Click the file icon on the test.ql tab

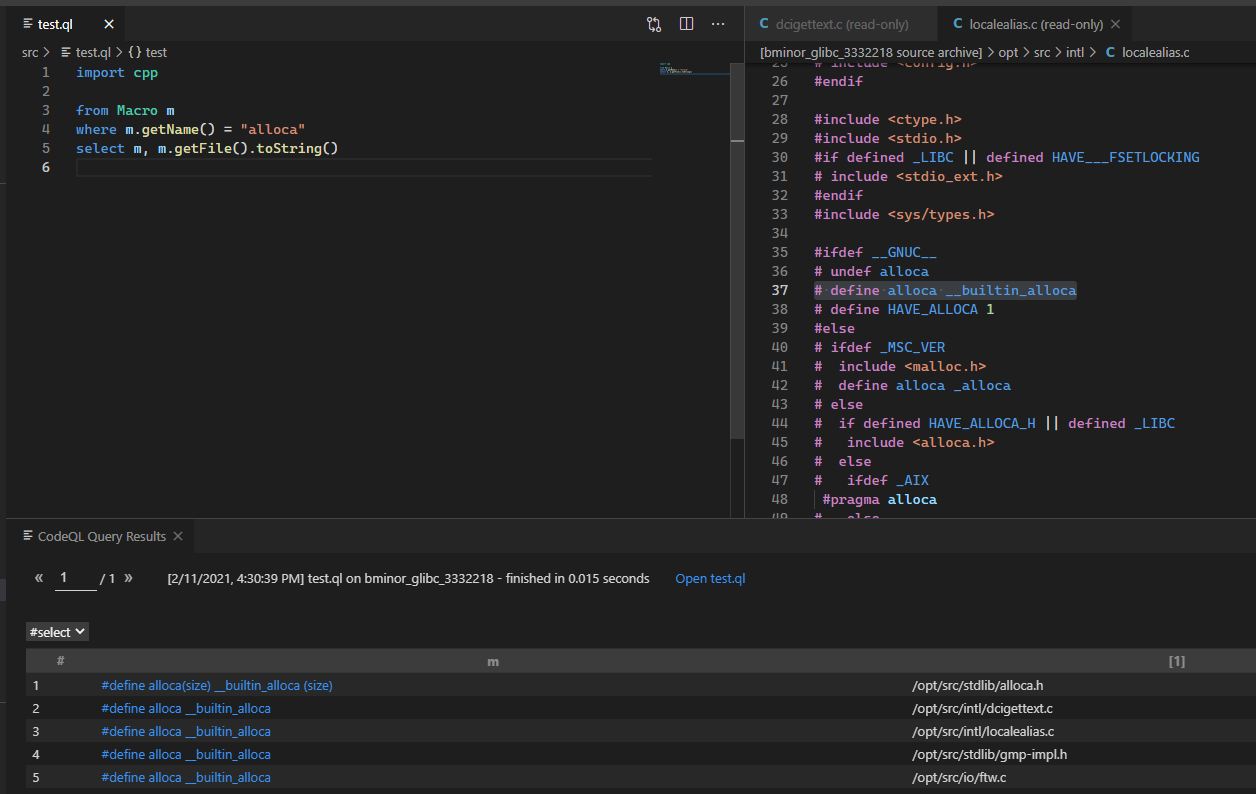[x=30, y=24]
